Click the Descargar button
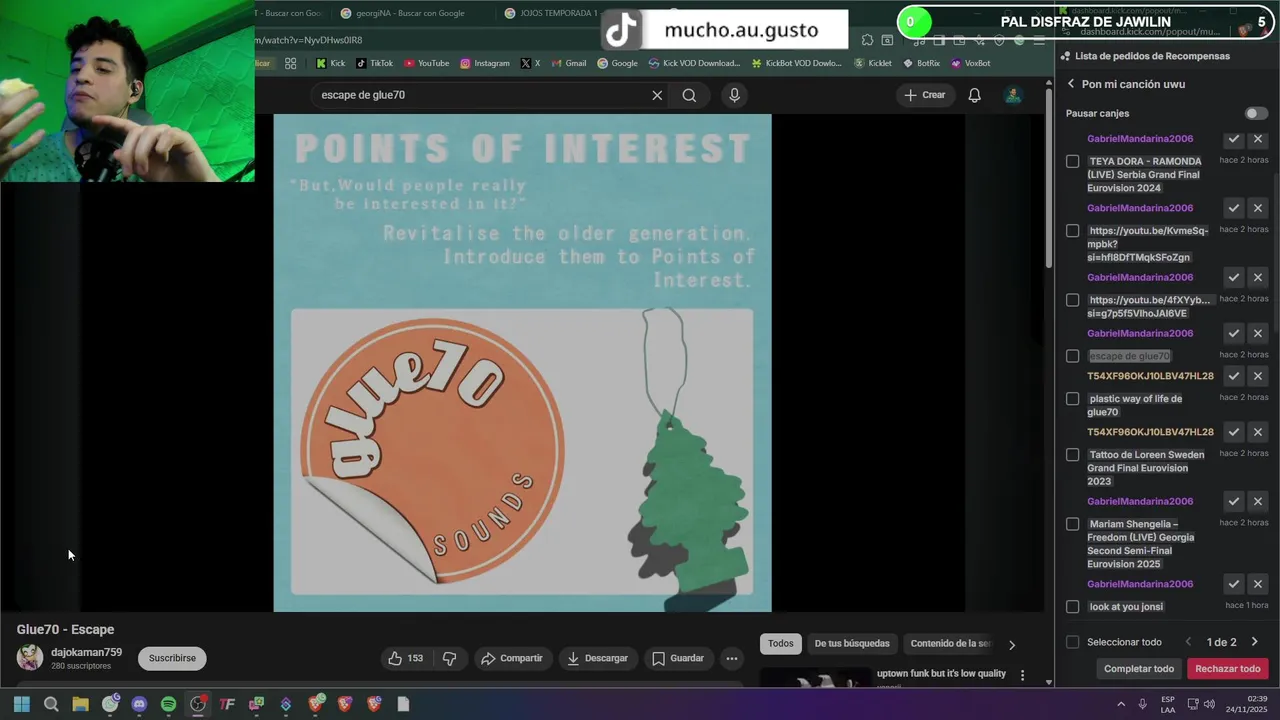The image size is (1280, 720). 597,658
